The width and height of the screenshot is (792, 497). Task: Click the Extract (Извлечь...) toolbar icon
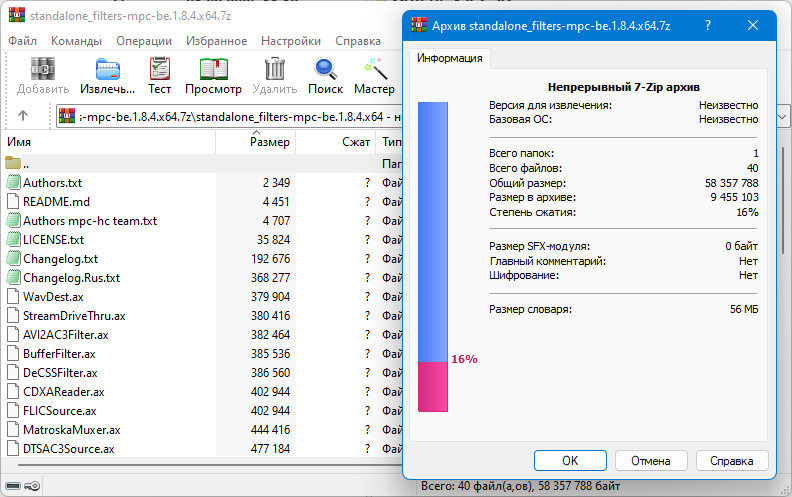pos(108,69)
